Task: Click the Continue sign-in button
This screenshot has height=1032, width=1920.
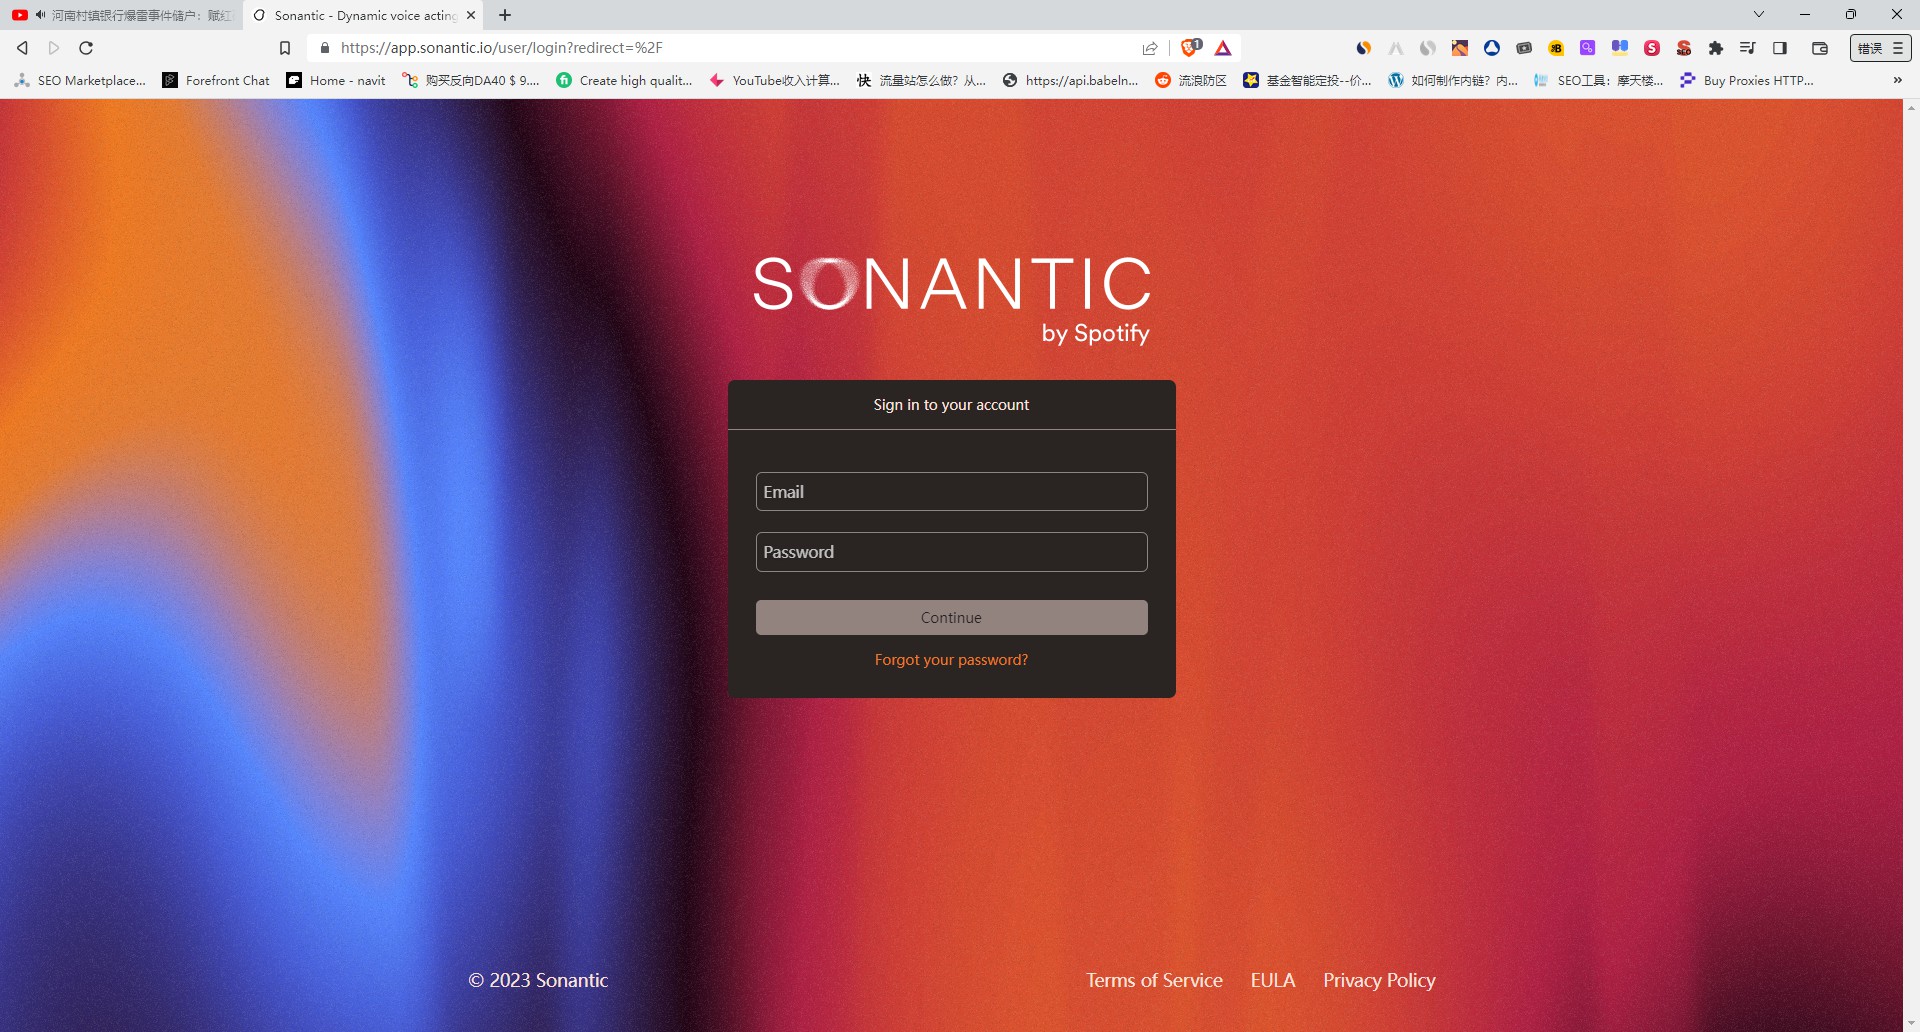Action: click(x=951, y=617)
